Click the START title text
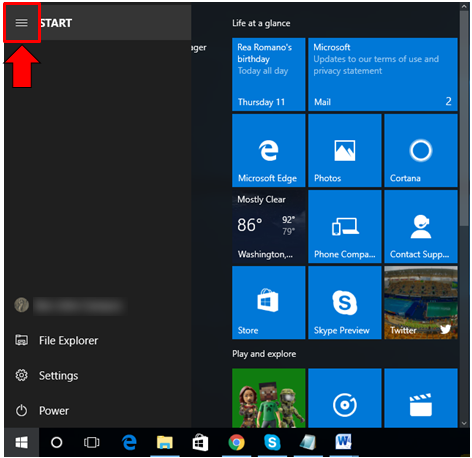Image resolution: width=472 pixels, height=458 pixels. pos(56,23)
